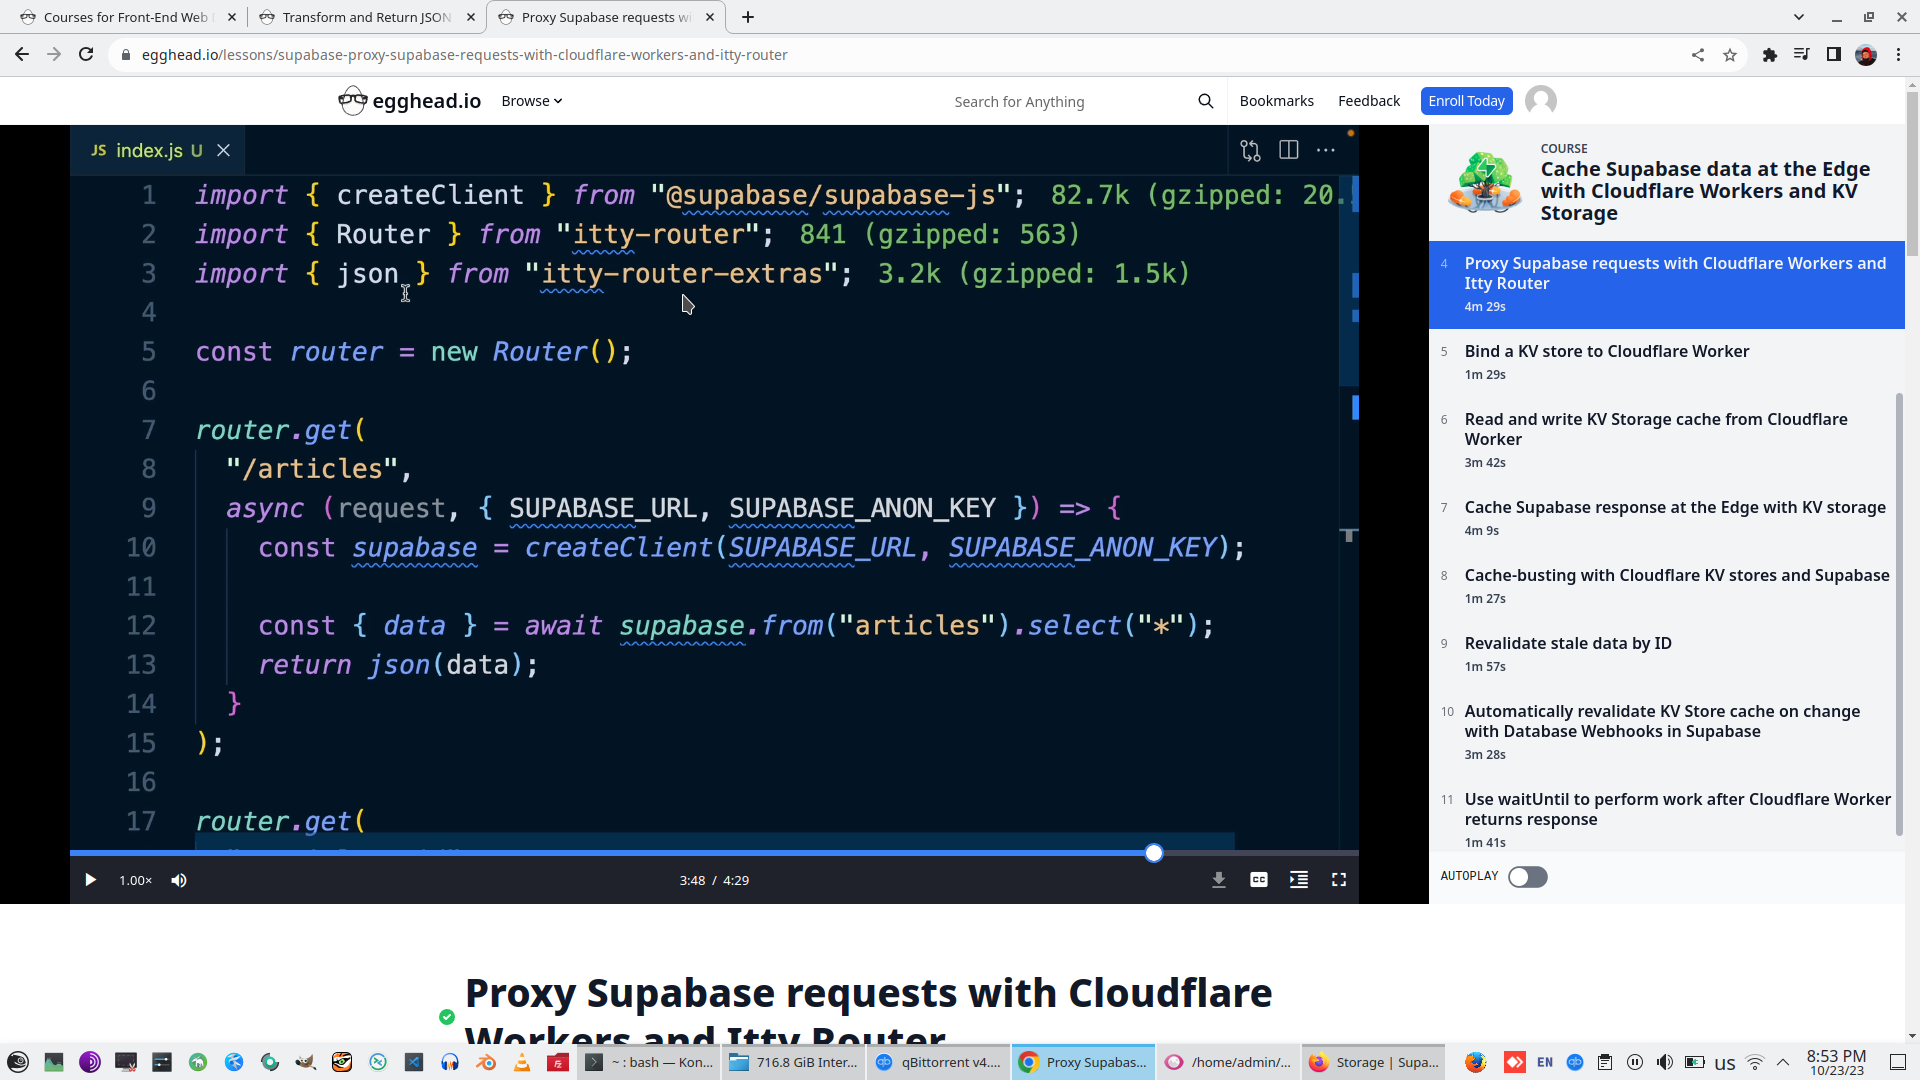Open playback speed 1.00× selector
1920x1080 pixels.
tap(135, 880)
